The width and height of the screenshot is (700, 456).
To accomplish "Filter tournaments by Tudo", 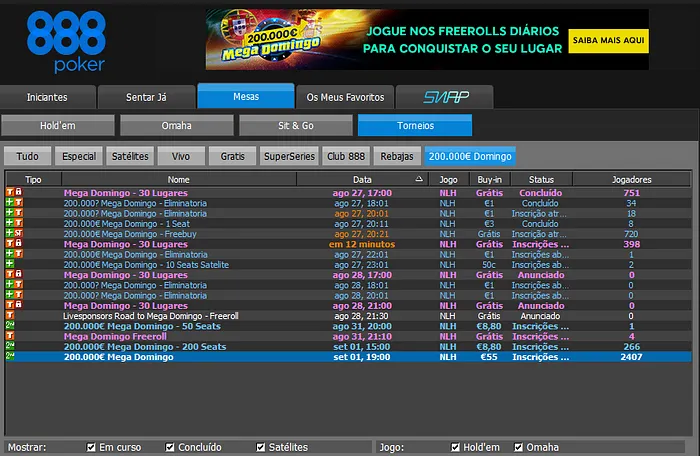I will pos(28,156).
